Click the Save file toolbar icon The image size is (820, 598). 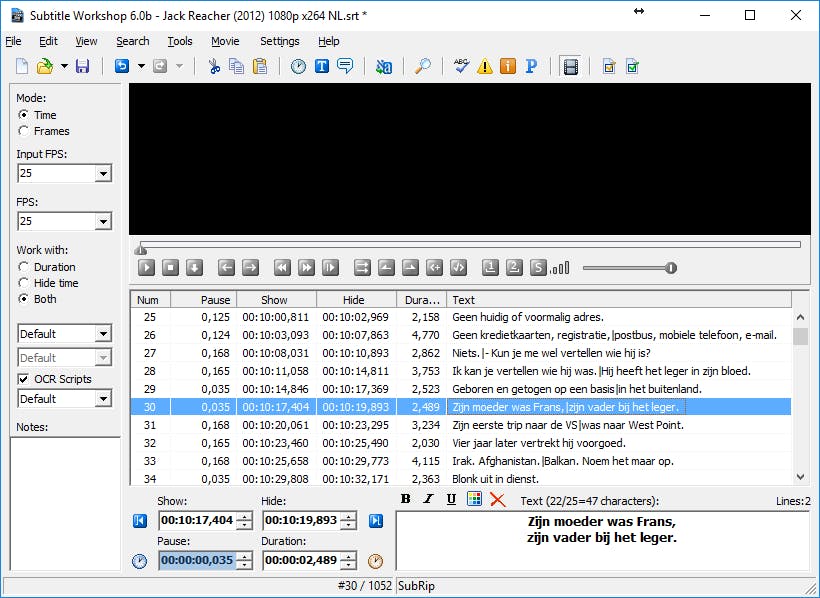(82, 67)
